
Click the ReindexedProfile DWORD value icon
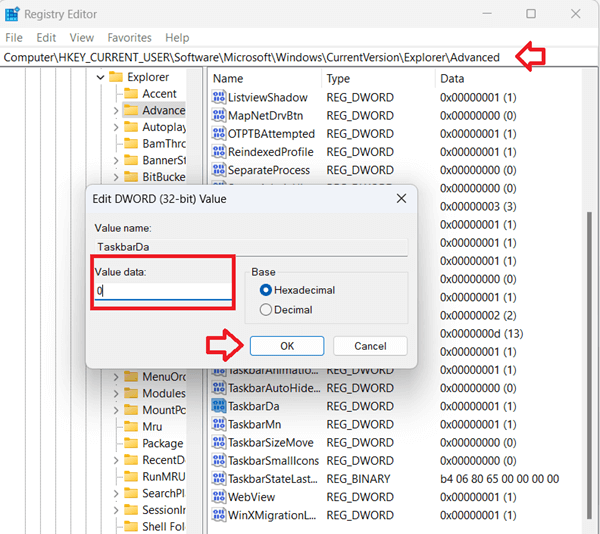pos(218,151)
